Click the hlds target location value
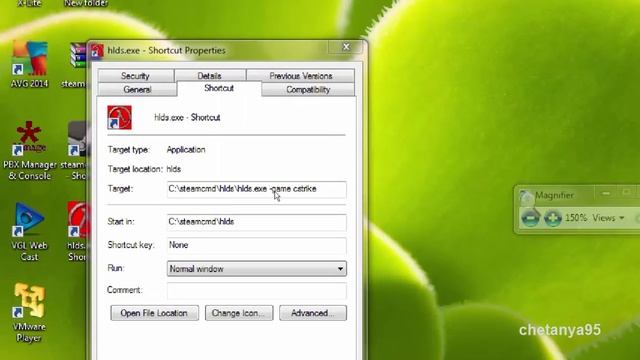This screenshot has width=640, height=360. click(173, 169)
